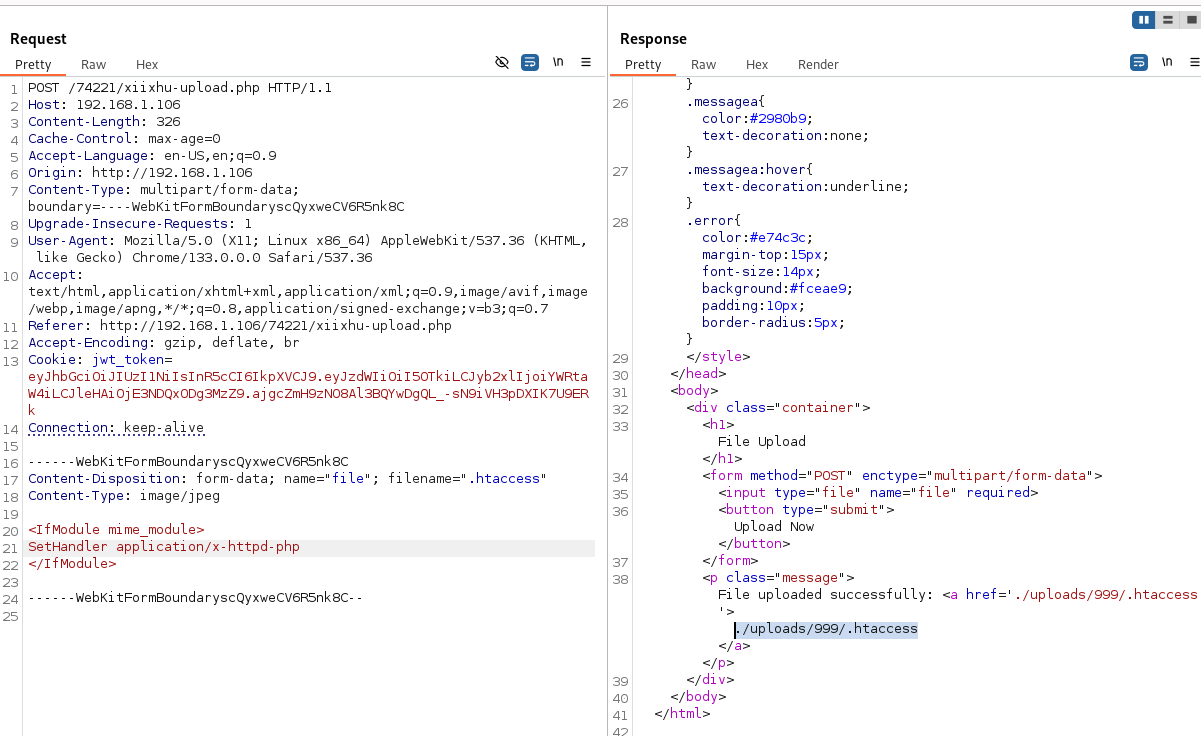This screenshot has height=736, width=1201.
Task: Select the combined tabbed layout icon
Action: click(1189, 20)
